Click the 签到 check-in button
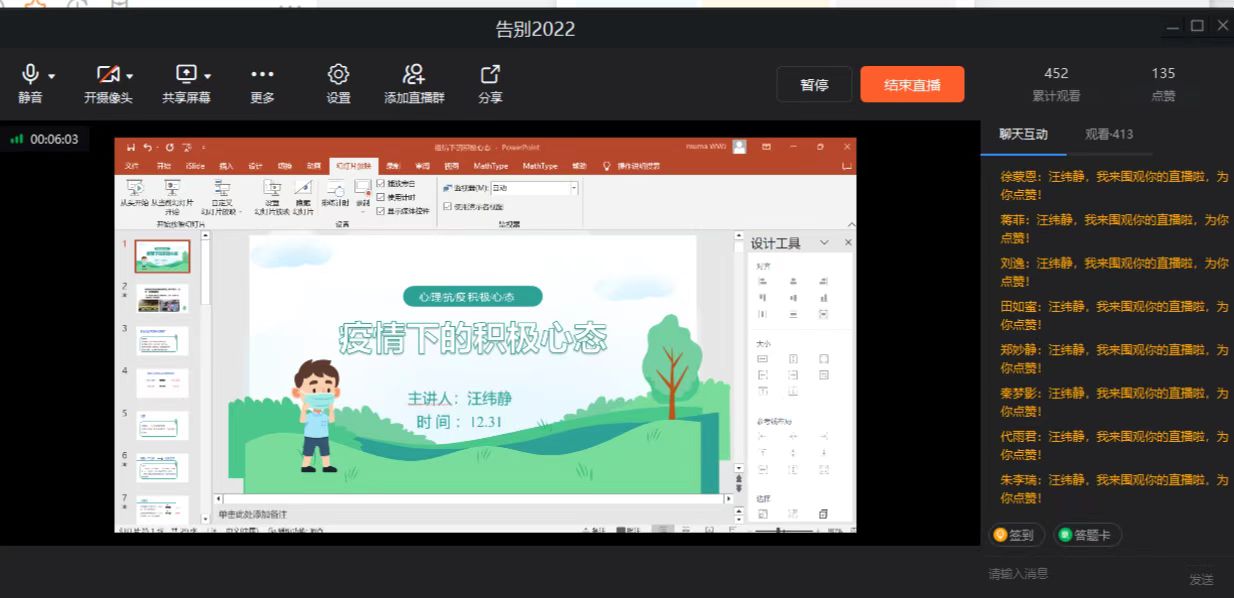The height and width of the screenshot is (598, 1234). click(x=1017, y=535)
